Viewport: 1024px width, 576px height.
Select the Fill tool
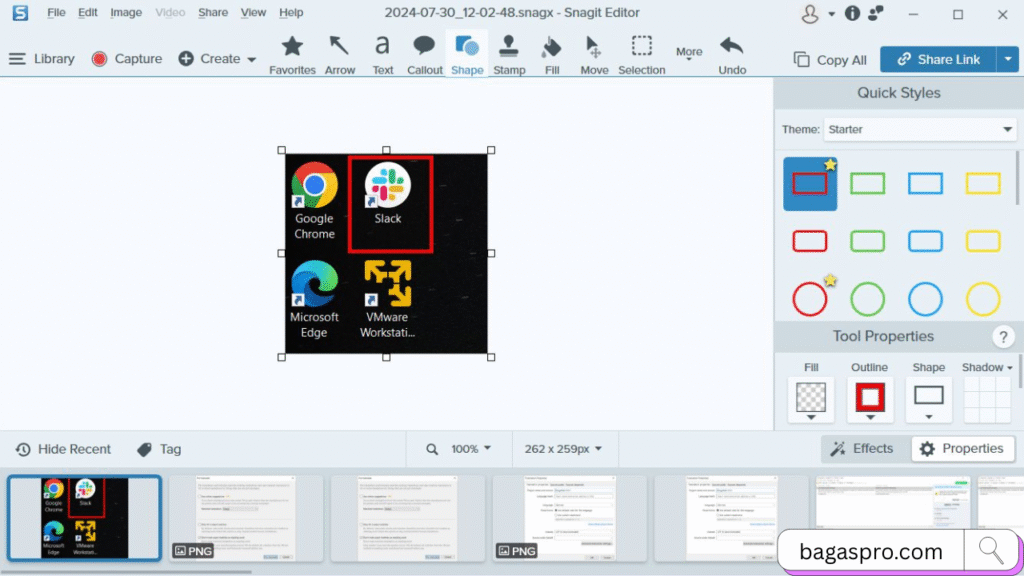[x=551, y=52]
